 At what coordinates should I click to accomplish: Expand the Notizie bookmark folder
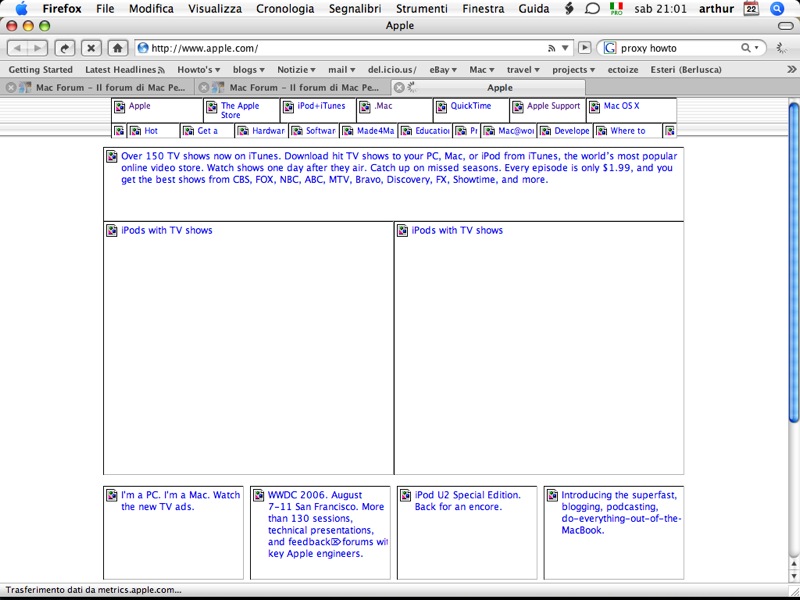[x=296, y=70]
